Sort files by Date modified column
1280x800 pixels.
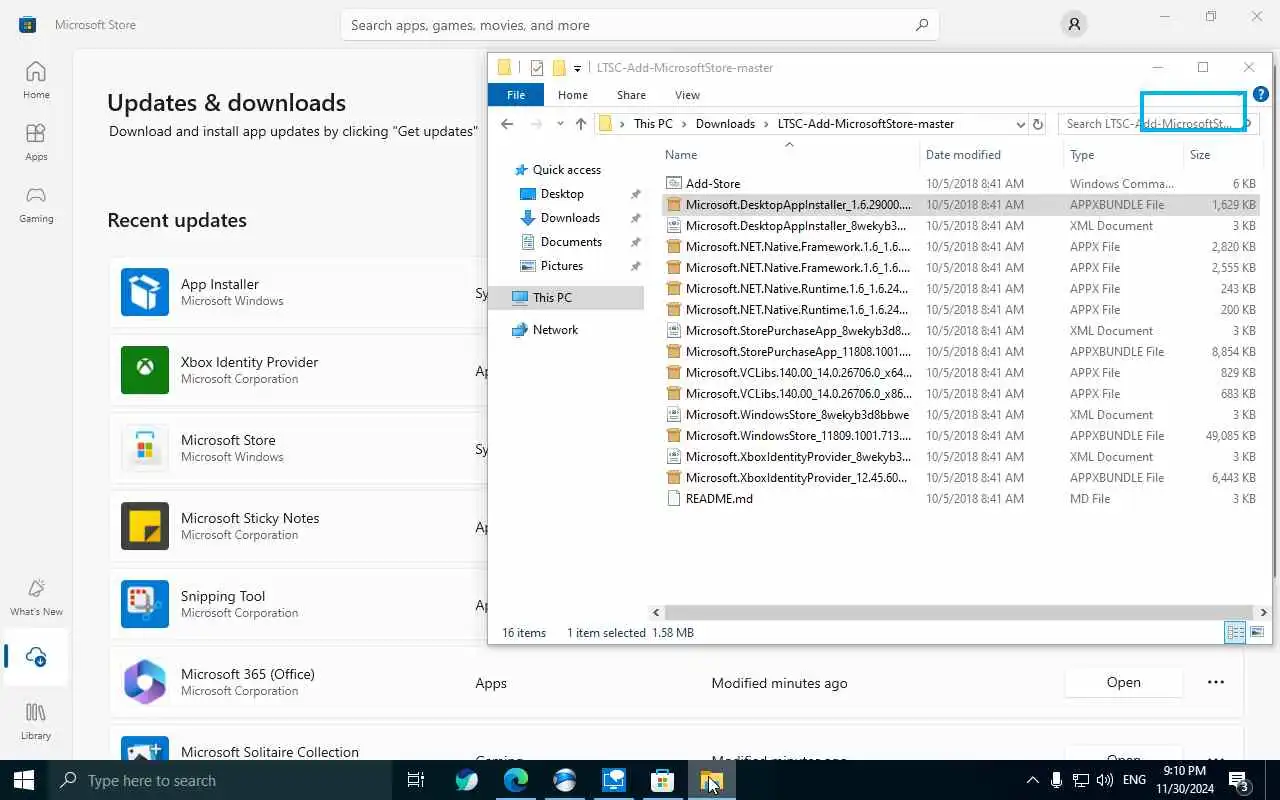tap(992, 155)
